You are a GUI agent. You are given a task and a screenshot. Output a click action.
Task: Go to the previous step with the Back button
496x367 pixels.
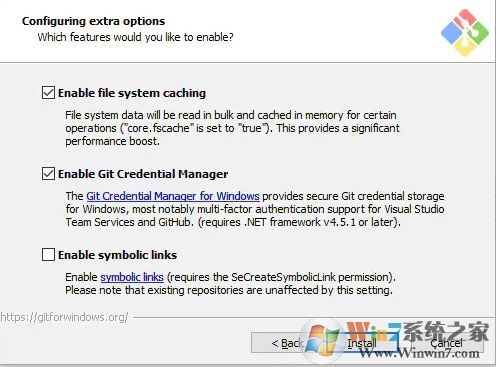coord(287,343)
